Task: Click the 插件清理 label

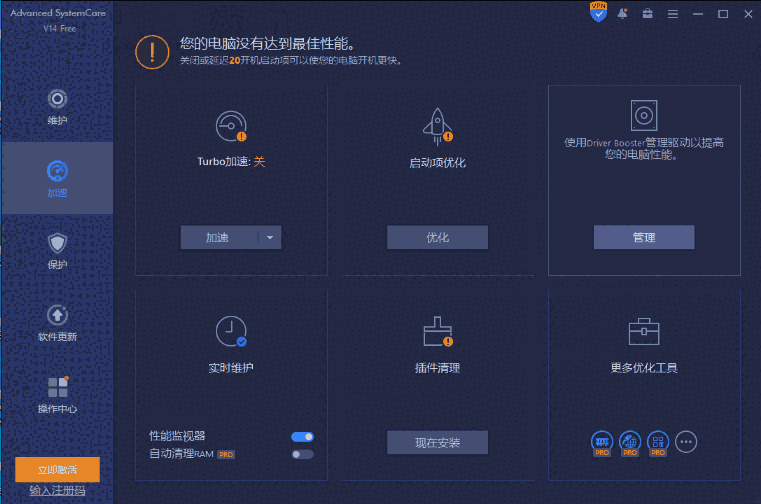Action: 437,368
